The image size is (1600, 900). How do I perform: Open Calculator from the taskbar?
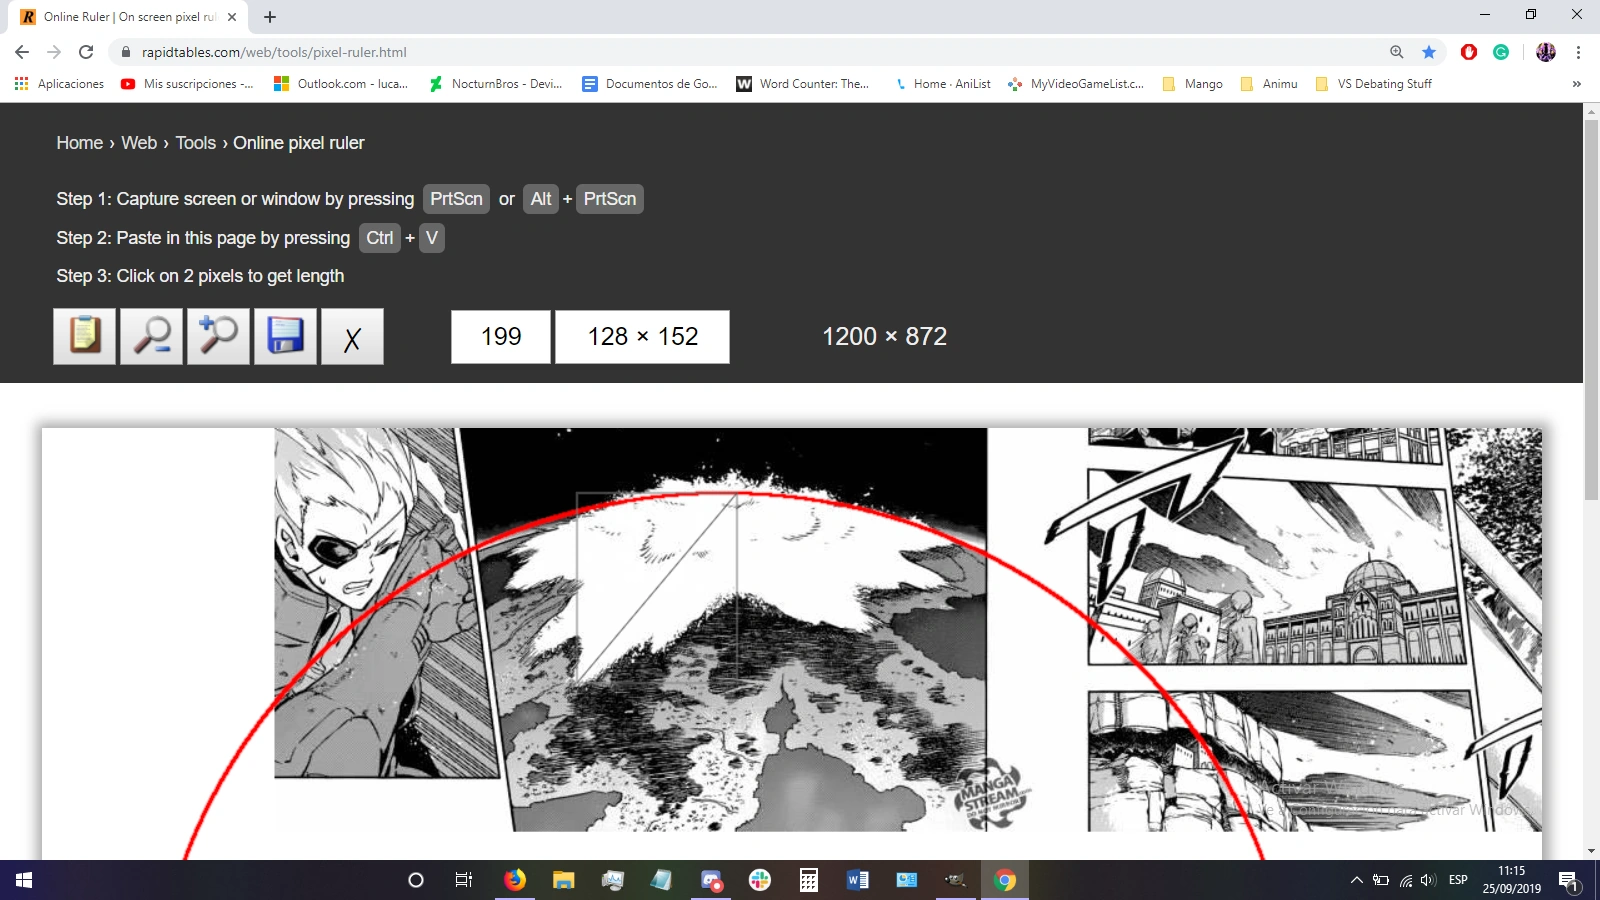click(x=809, y=880)
